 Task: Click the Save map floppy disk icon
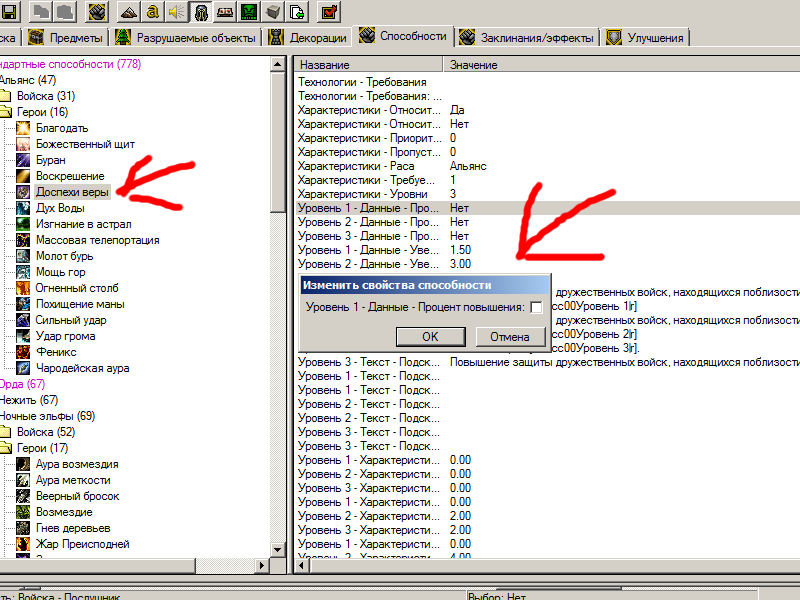tap(9, 11)
